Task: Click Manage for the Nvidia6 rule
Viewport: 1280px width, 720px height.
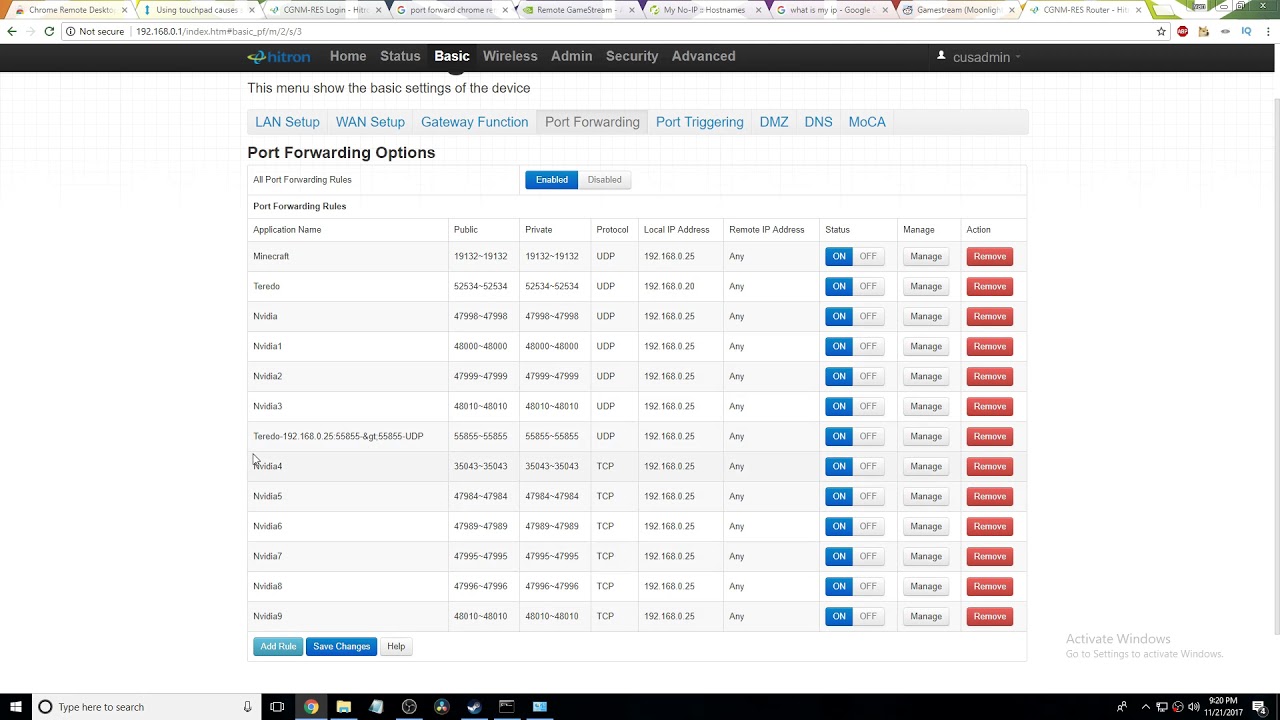Action: pyautogui.click(x=926, y=526)
